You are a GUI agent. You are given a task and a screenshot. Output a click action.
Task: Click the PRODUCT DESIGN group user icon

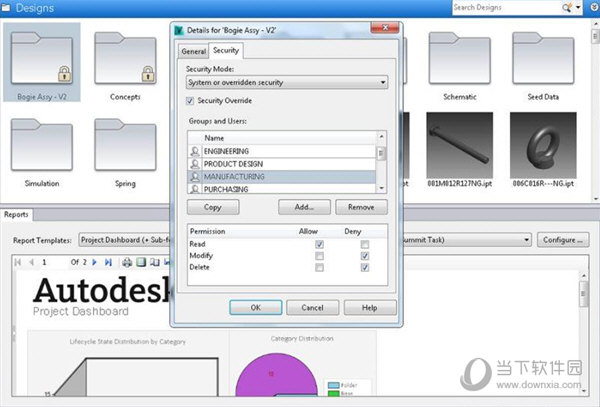pyautogui.click(x=195, y=164)
